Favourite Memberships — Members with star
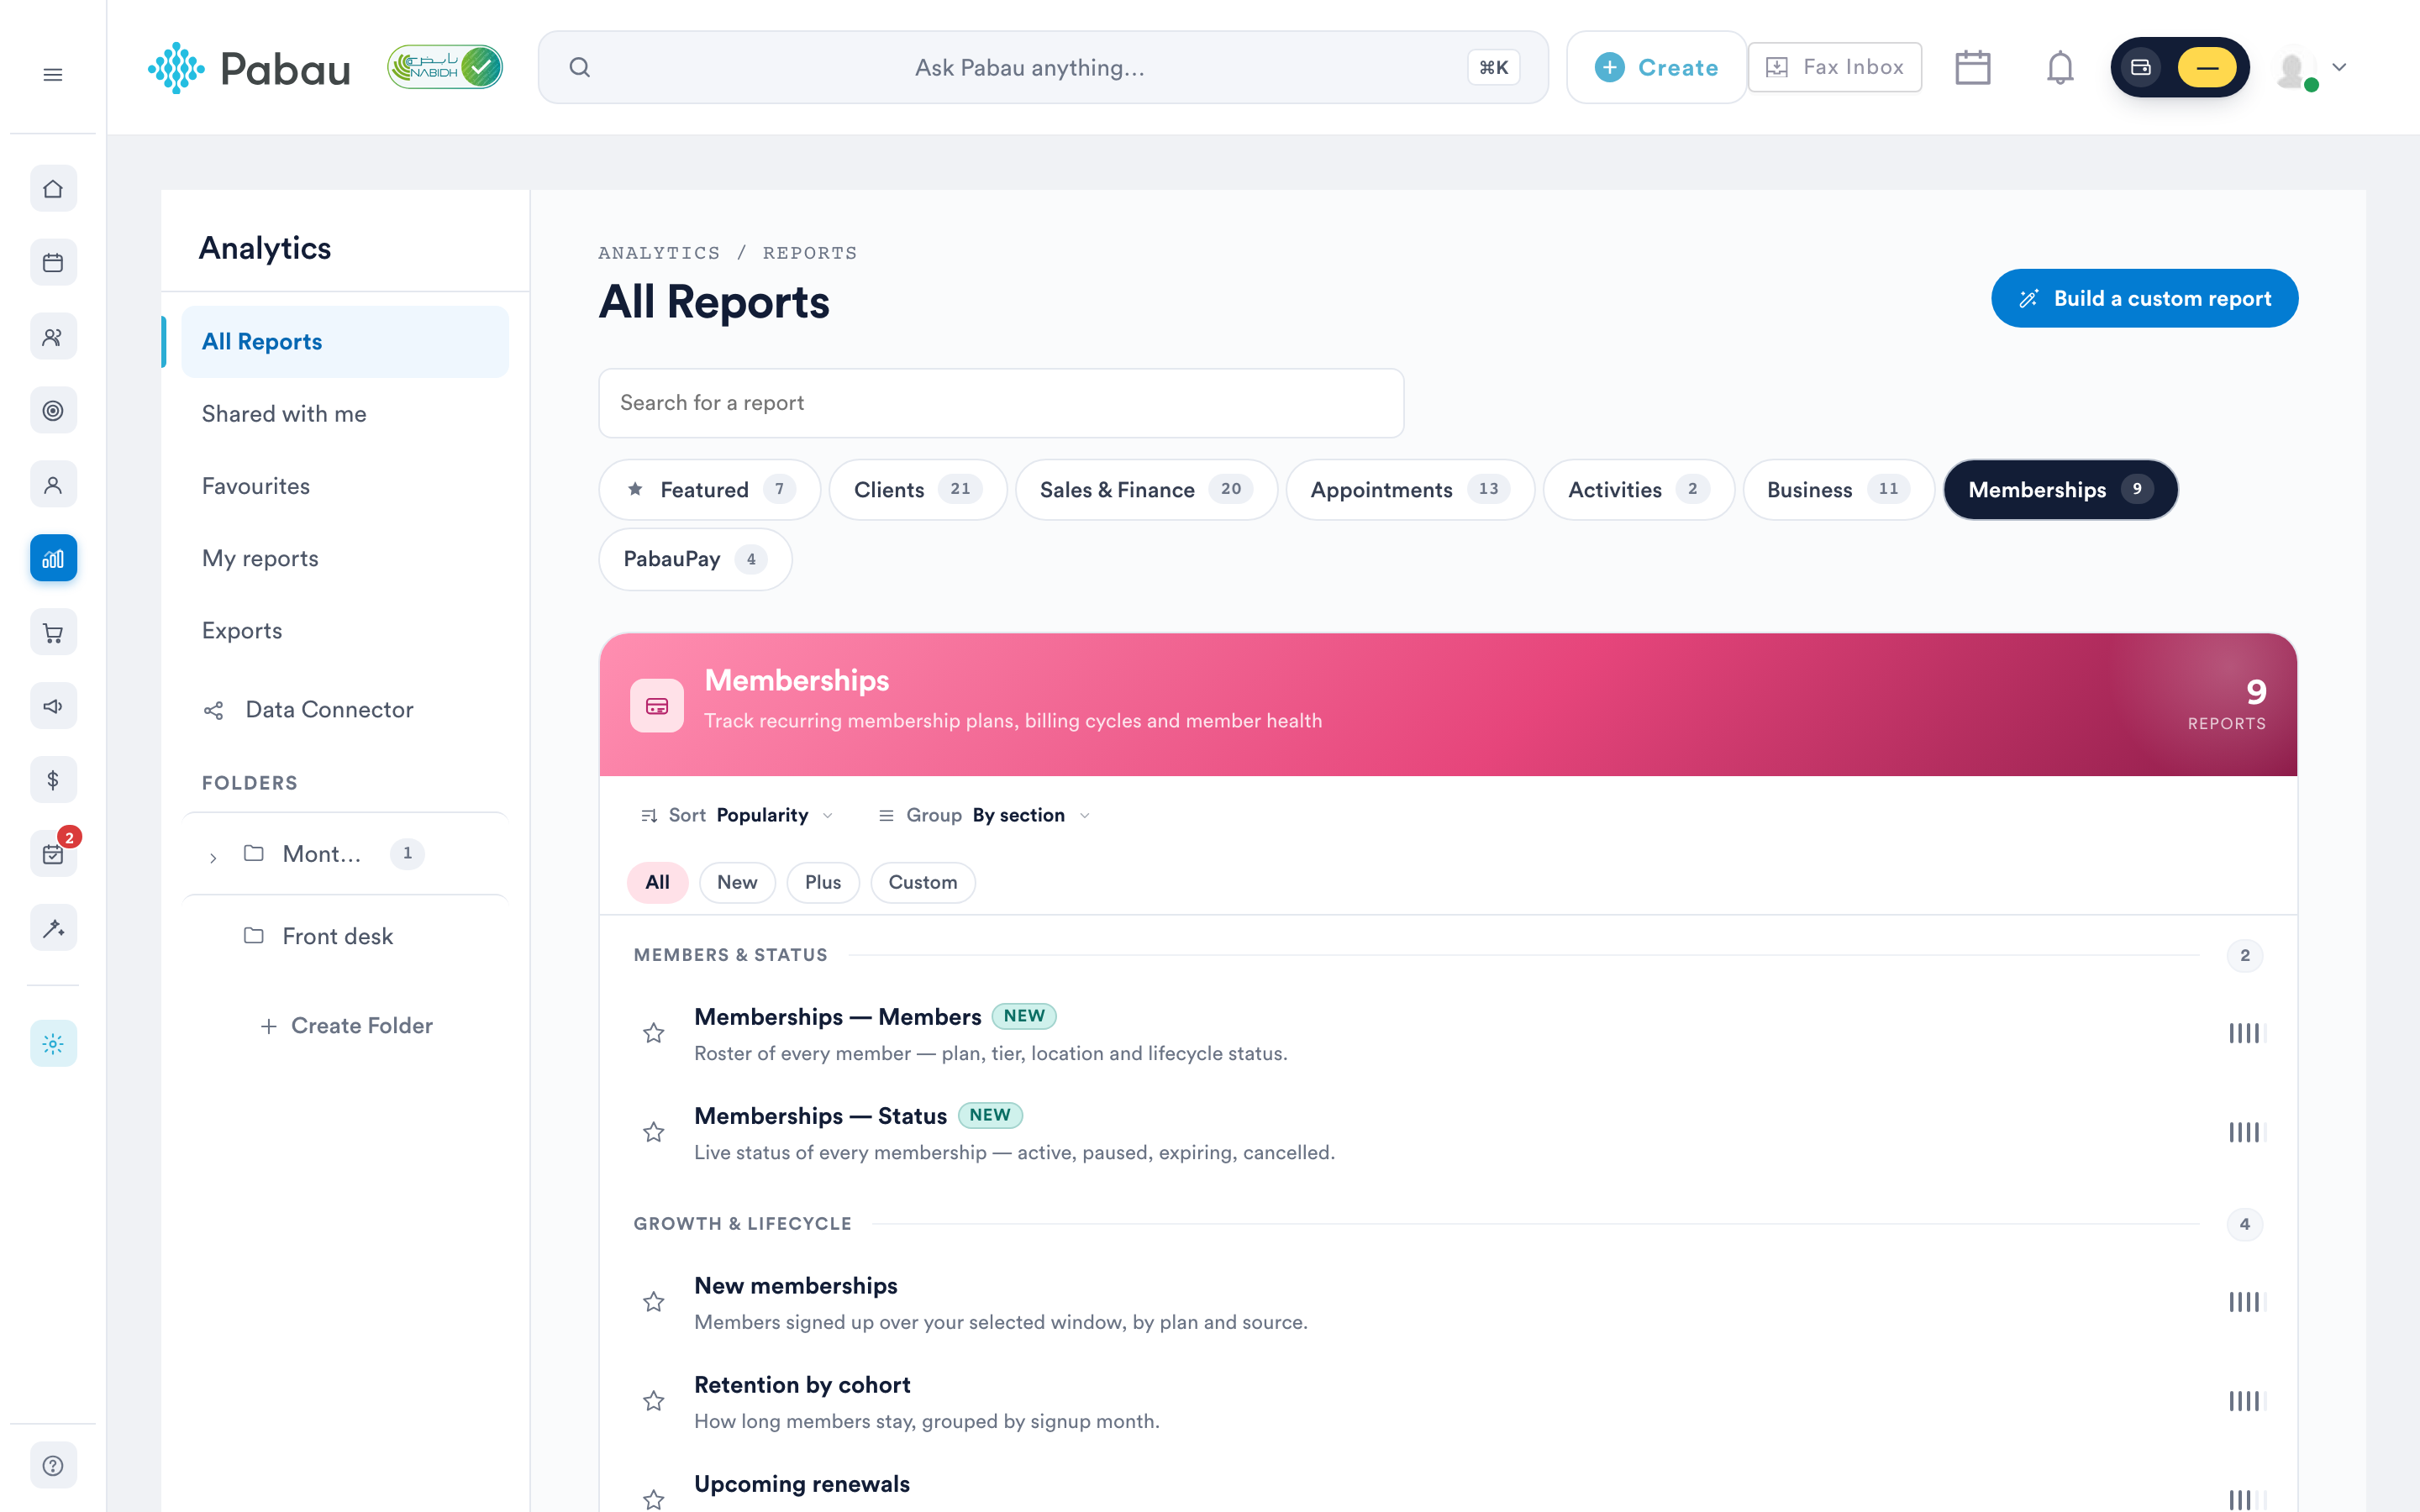Image resolution: width=2420 pixels, height=1512 pixels. [653, 1033]
